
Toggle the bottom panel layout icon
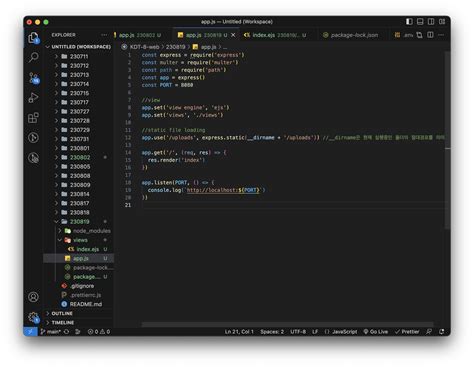[x=420, y=22]
